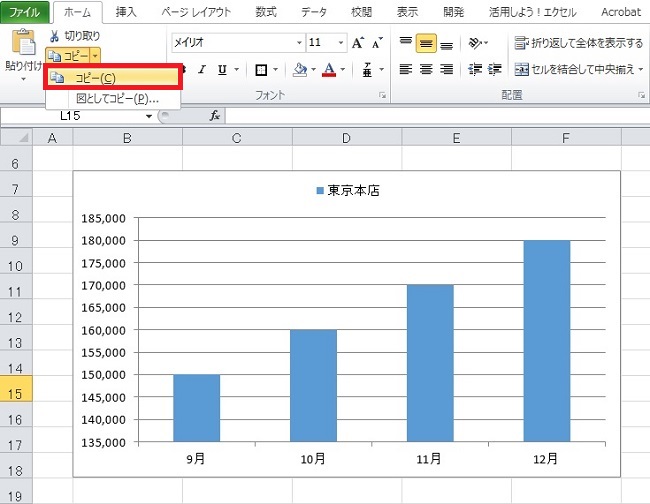
Task: Expand the font size dropdown
Action: pos(341,44)
